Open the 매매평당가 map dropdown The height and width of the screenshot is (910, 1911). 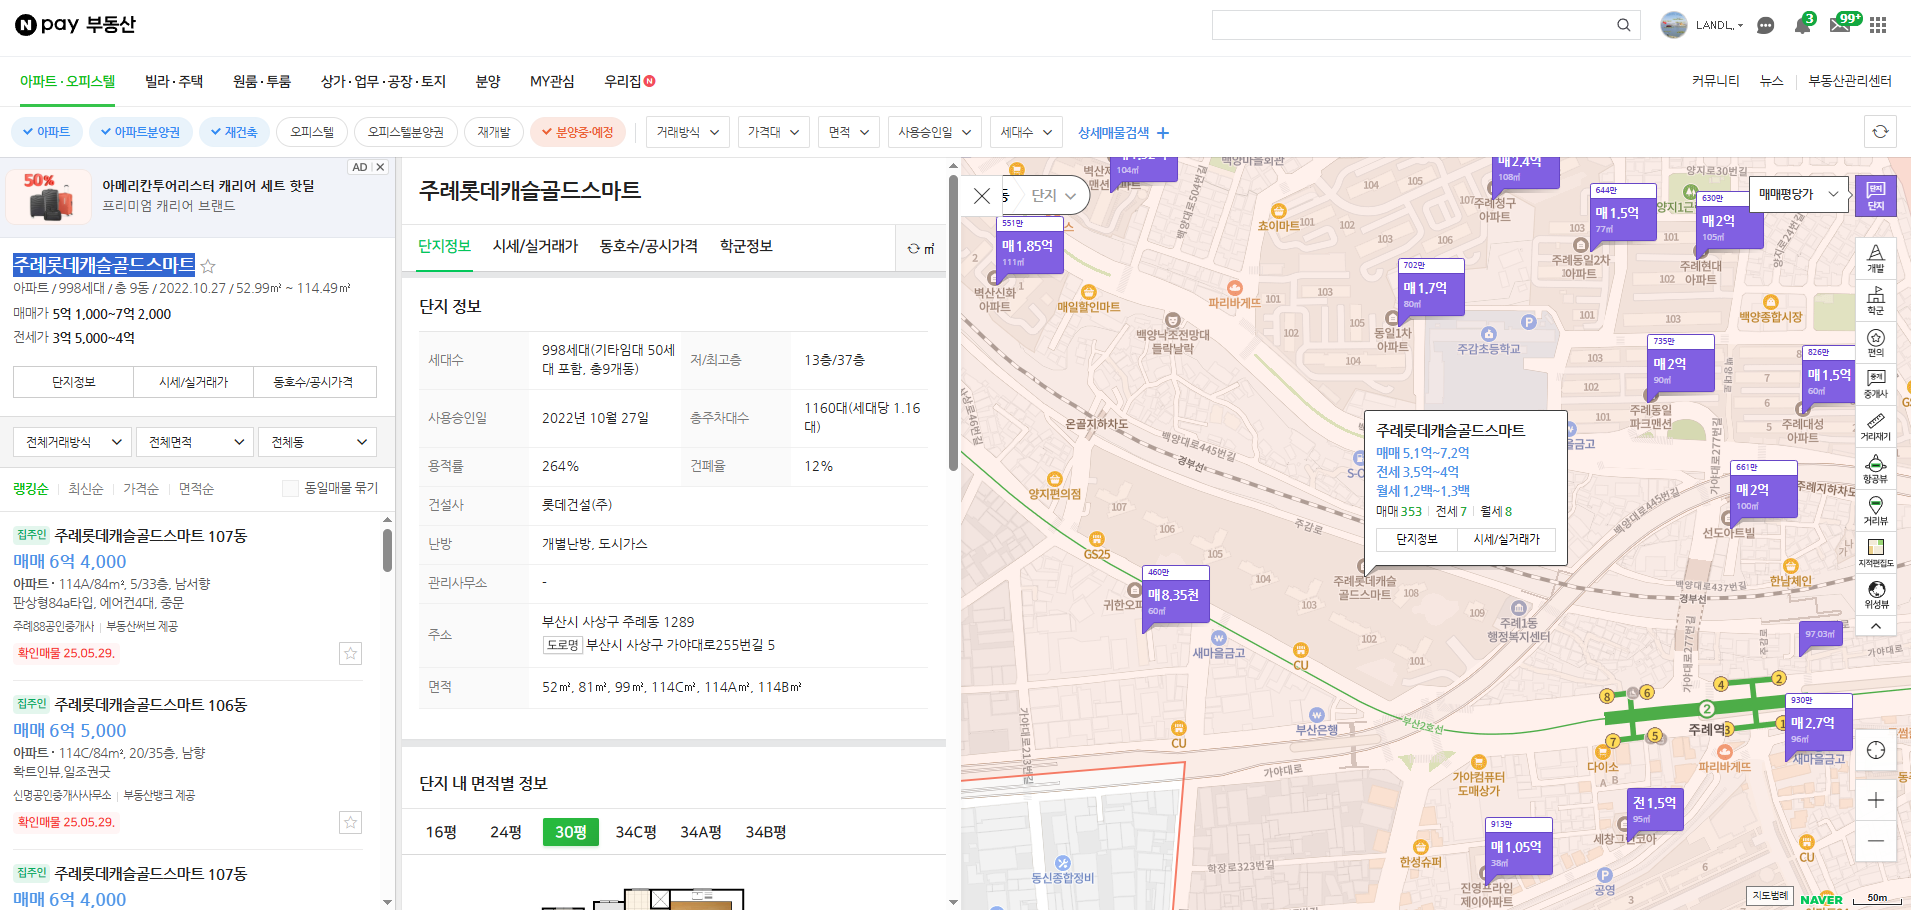pyautogui.click(x=1799, y=195)
